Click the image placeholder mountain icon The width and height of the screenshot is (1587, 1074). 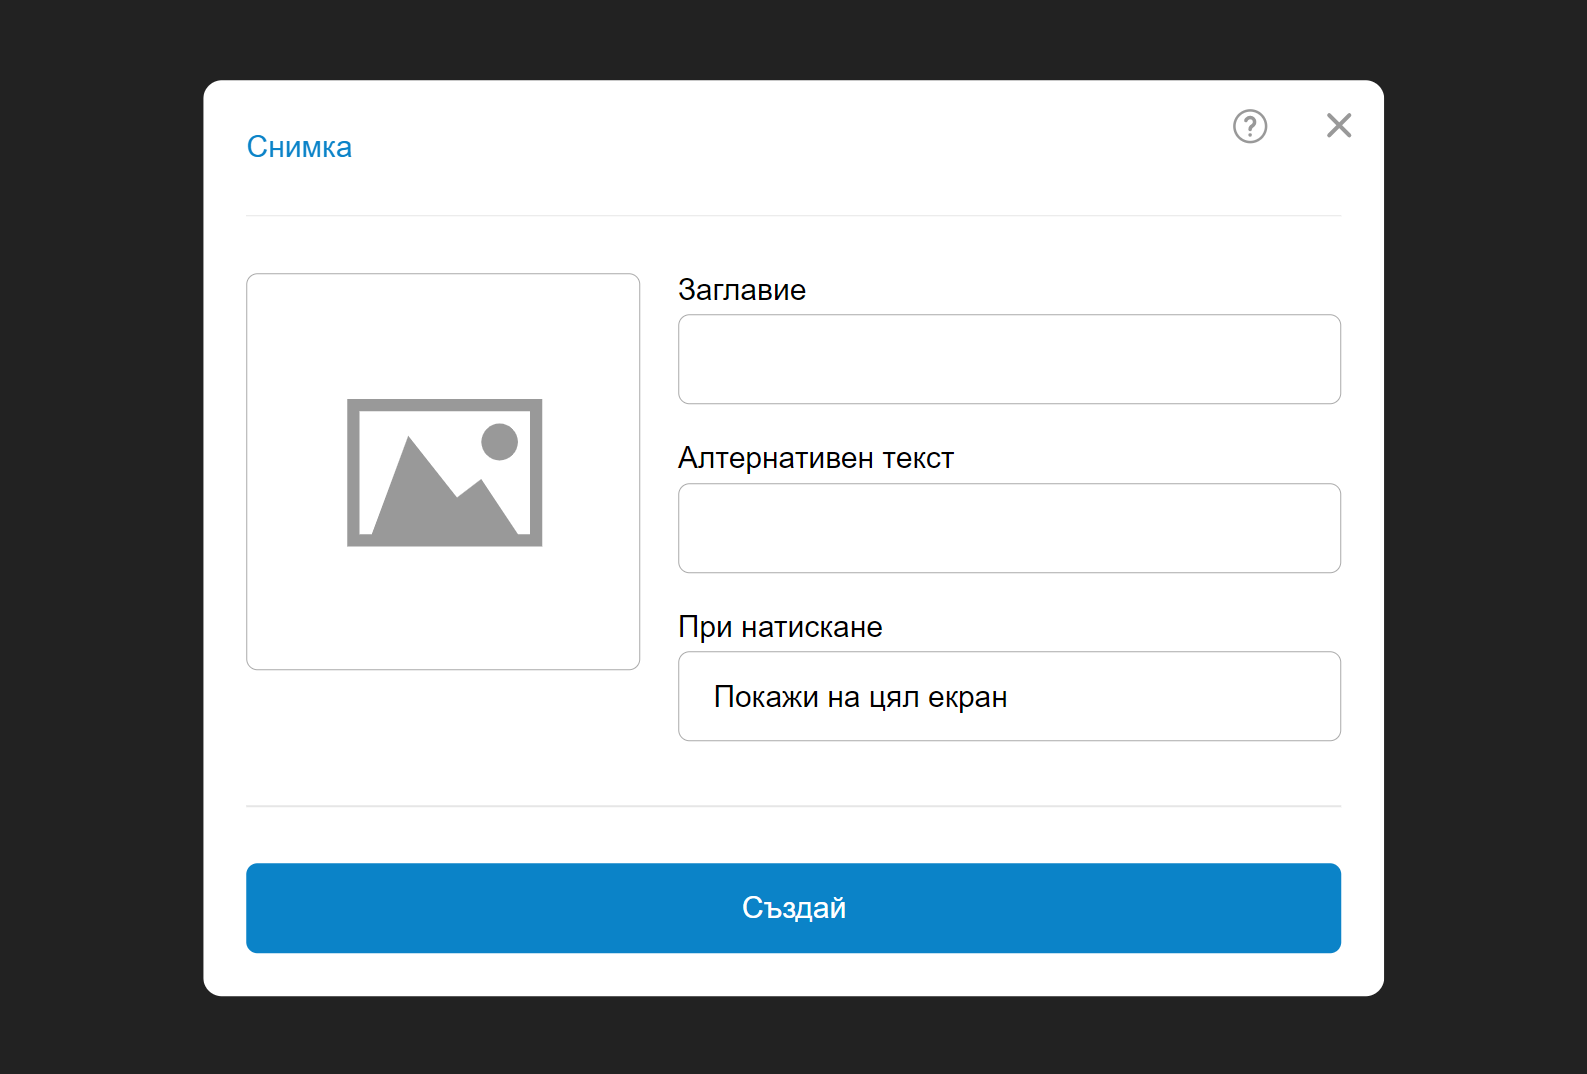(x=444, y=473)
